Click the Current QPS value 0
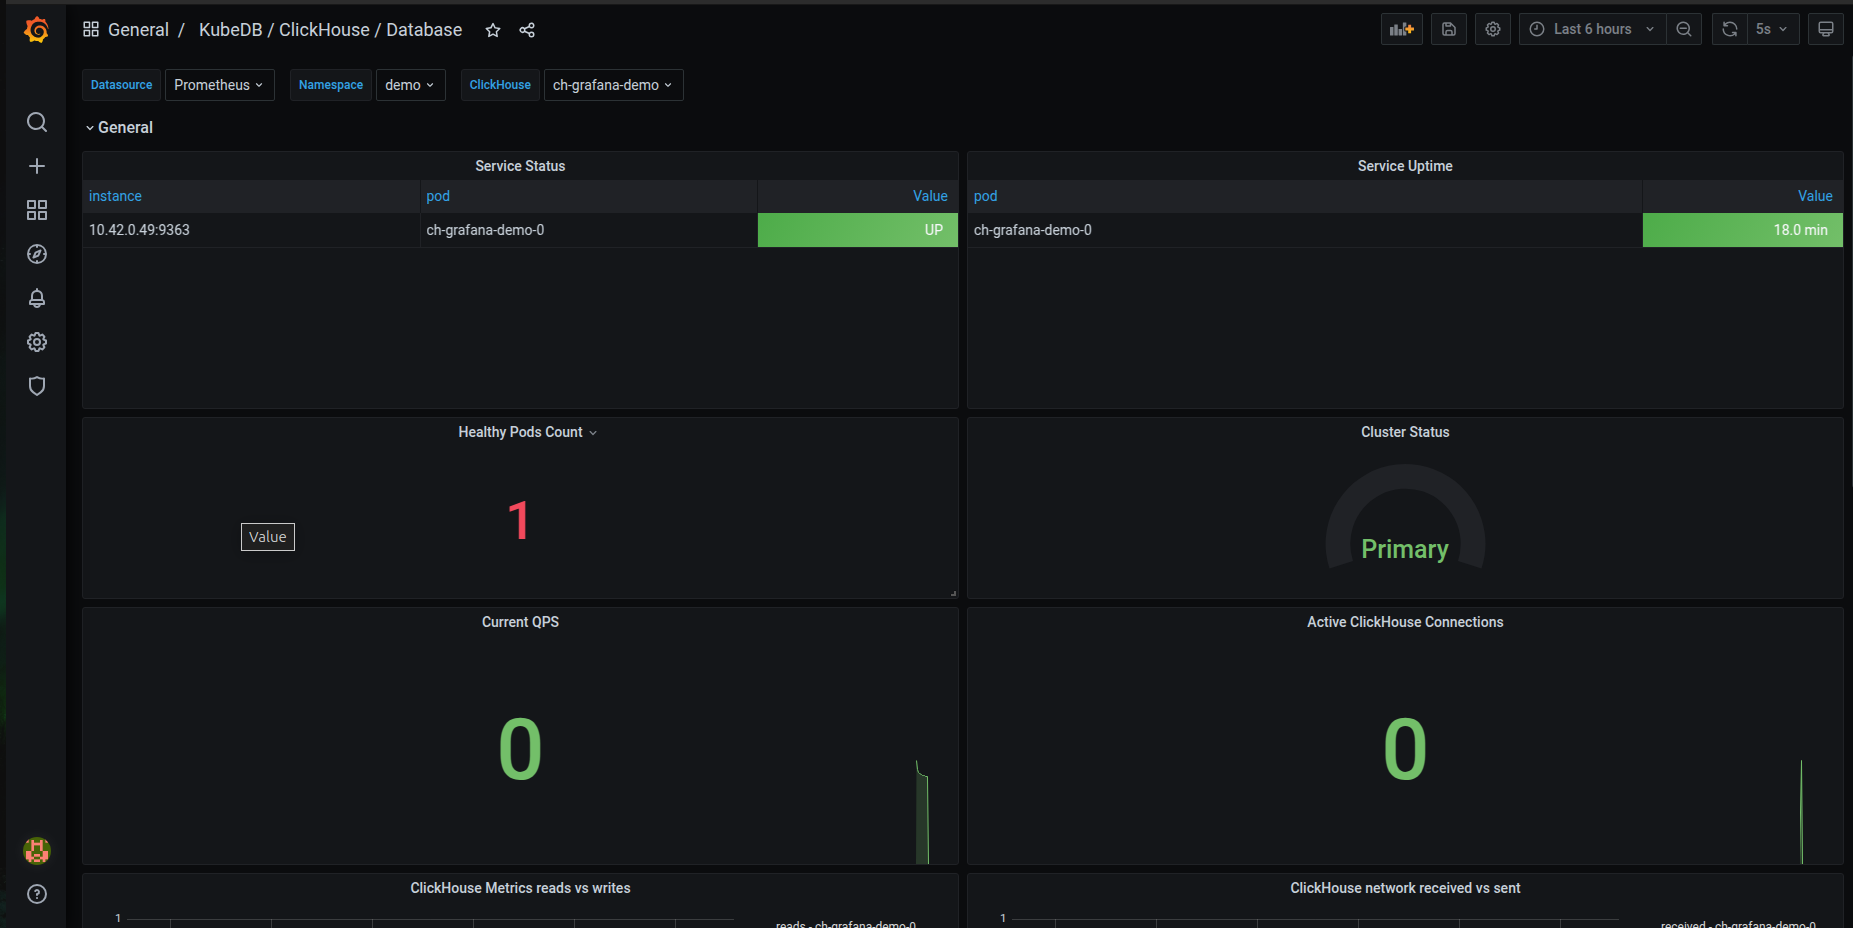The width and height of the screenshot is (1853, 928). [520, 750]
